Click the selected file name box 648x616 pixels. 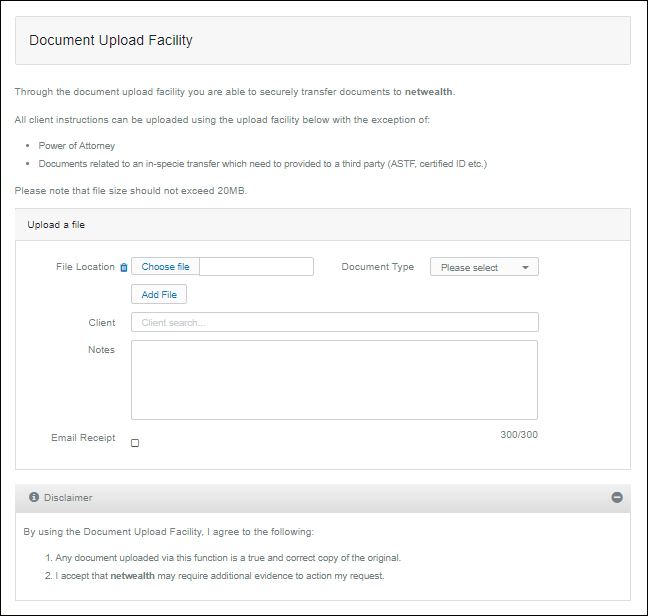pos(257,267)
